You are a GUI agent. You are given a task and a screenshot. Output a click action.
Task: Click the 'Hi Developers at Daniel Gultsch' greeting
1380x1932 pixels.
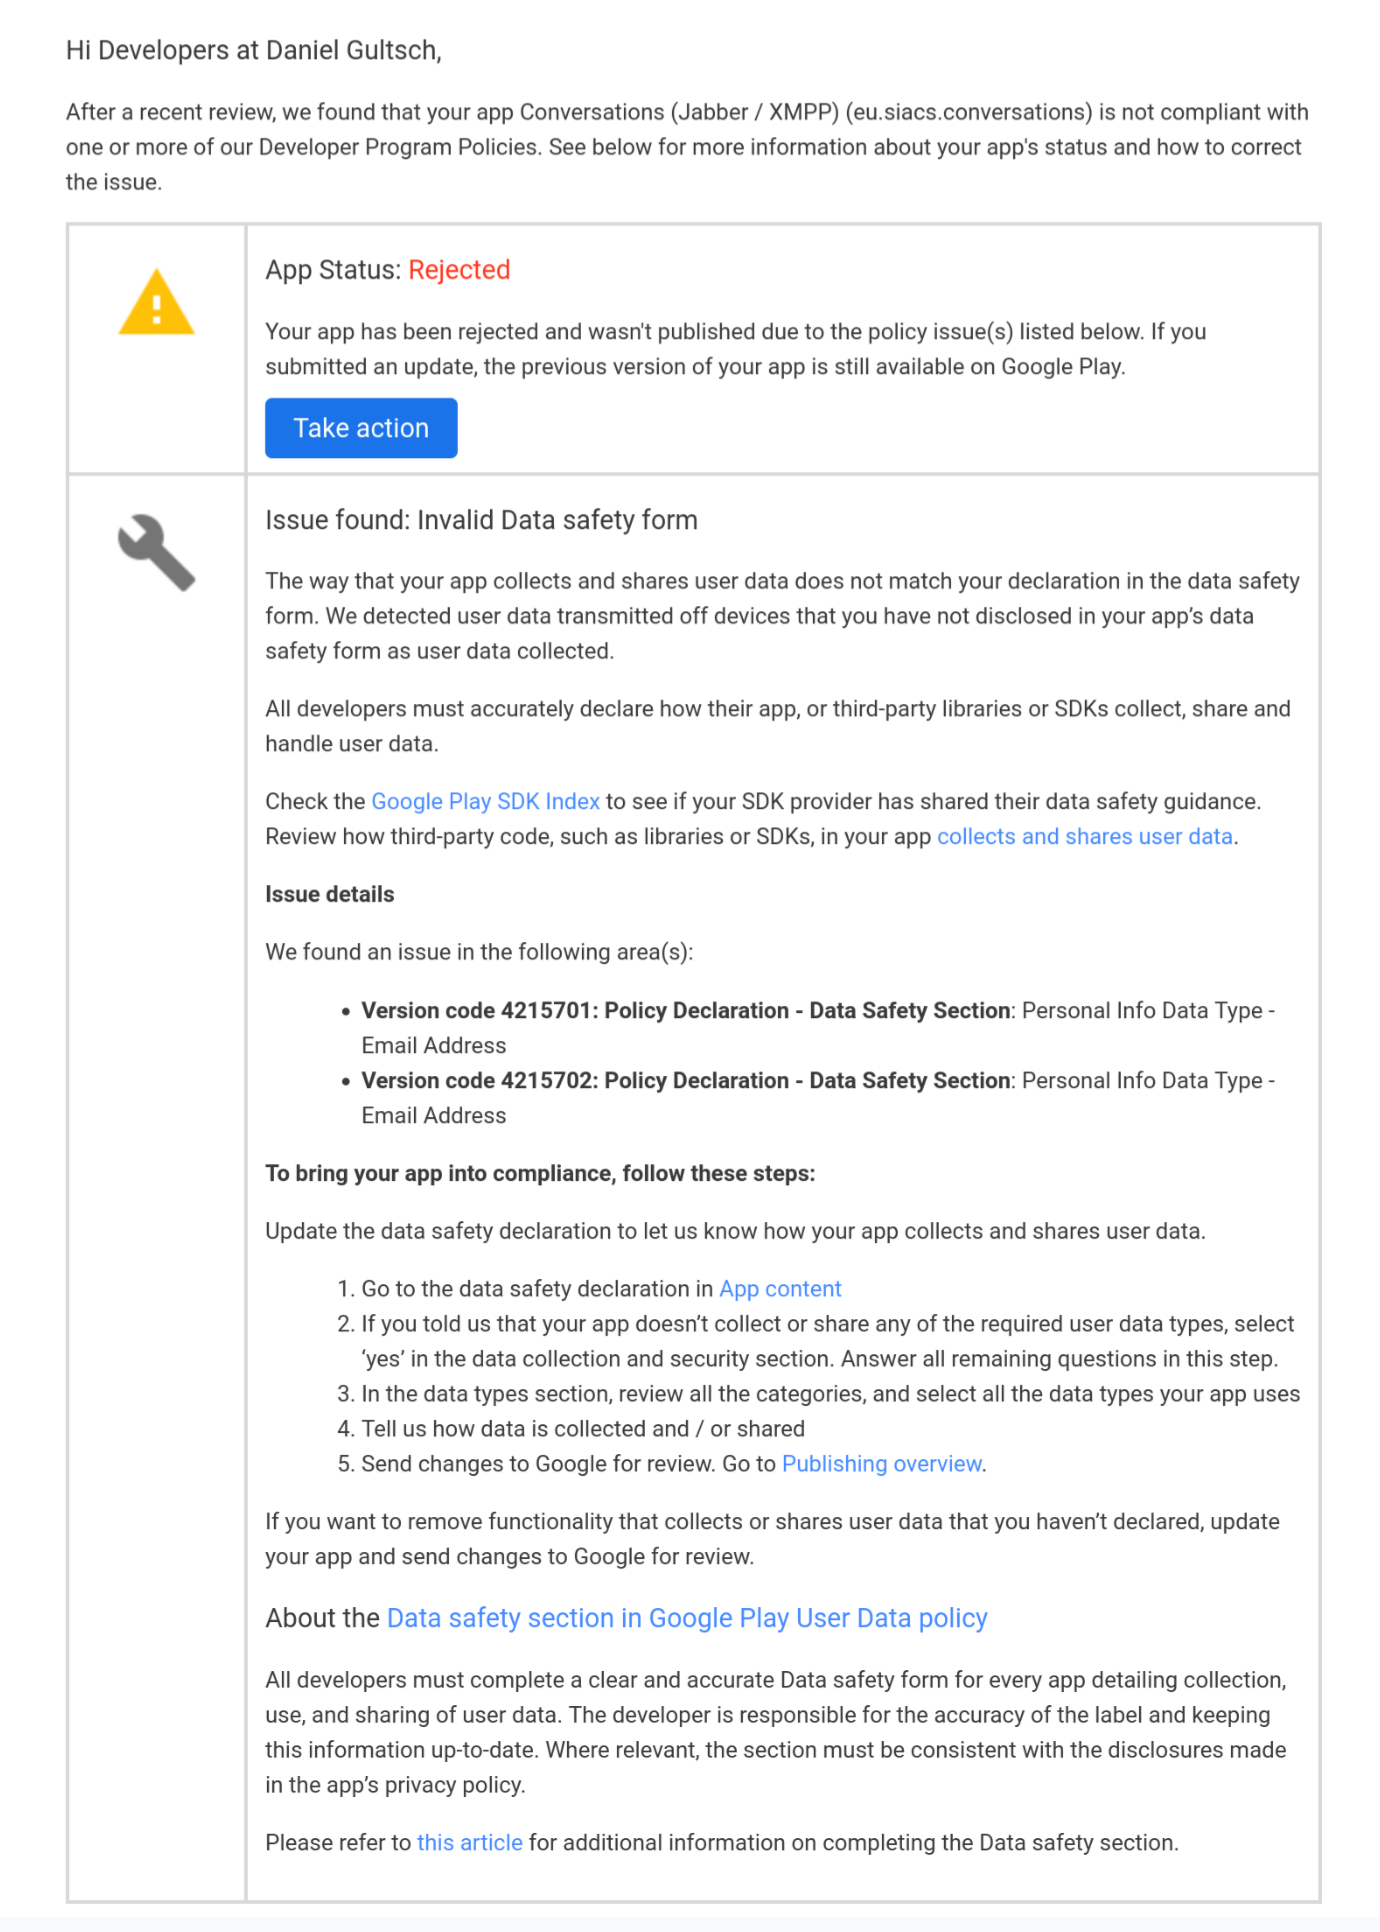pyautogui.click(x=253, y=51)
